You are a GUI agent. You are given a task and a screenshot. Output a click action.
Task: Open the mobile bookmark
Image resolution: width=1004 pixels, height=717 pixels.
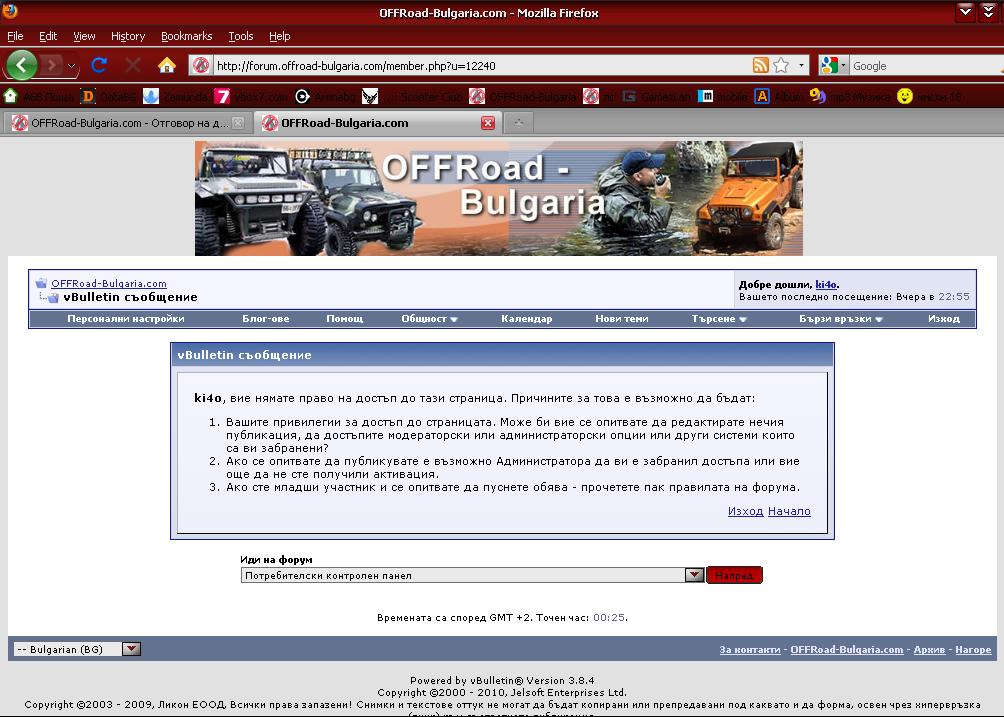click(723, 97)
